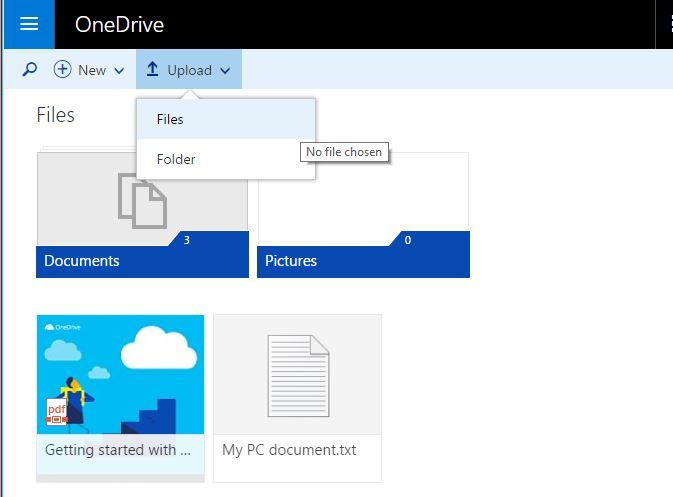
Task: Choose Folder from the Upload menu
Action: [x=226, y=159]
